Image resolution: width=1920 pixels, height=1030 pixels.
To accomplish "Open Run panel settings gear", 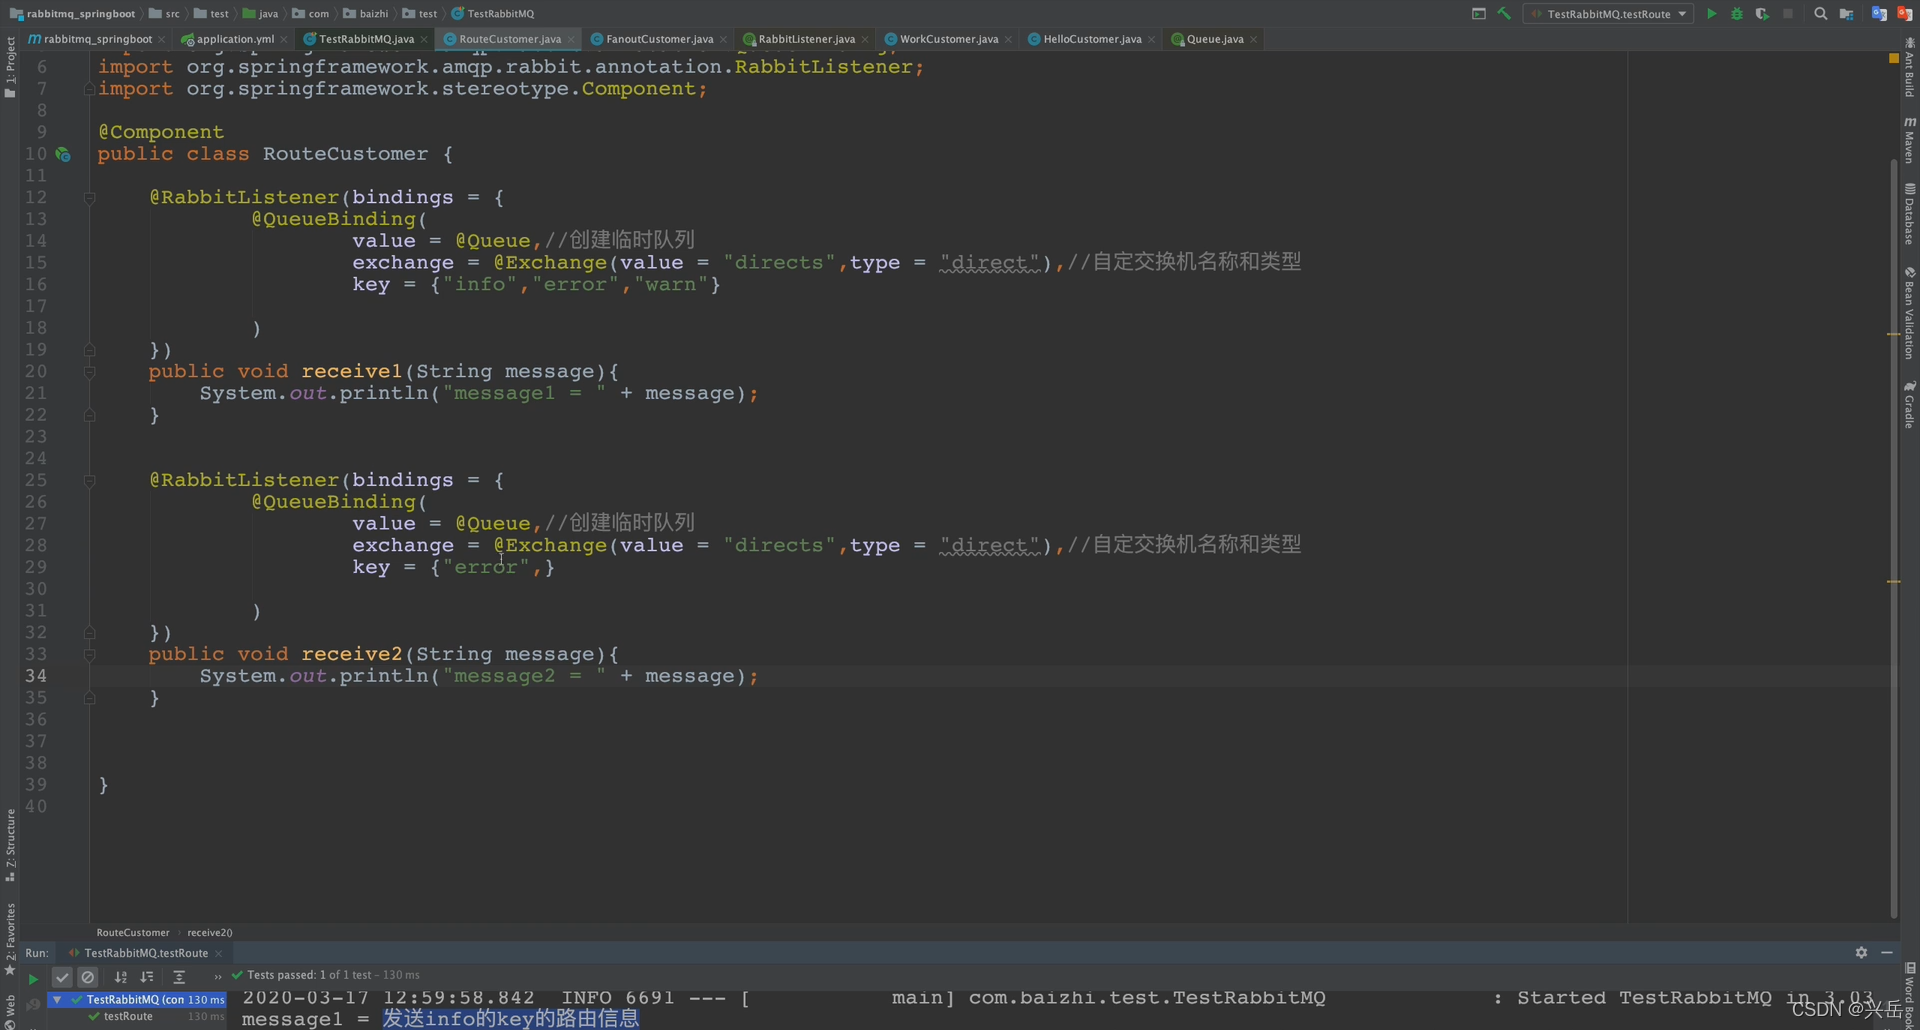I will (x=1861, y=953).
